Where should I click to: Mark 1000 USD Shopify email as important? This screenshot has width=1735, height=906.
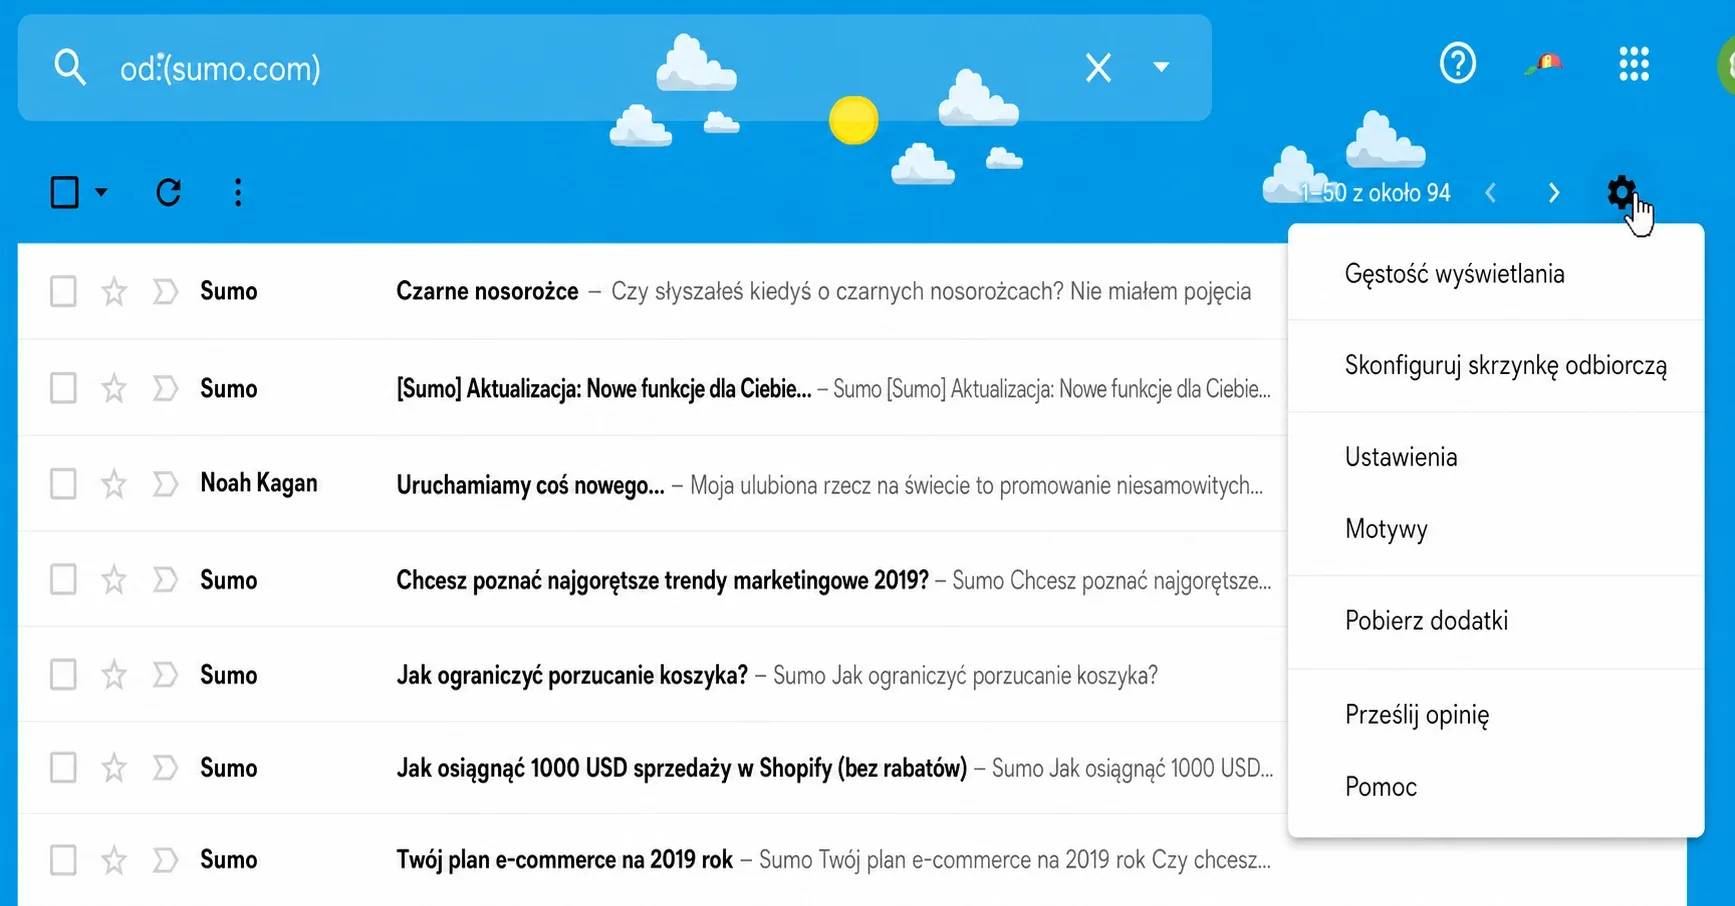pyautogui.click(x=165, y=768)
